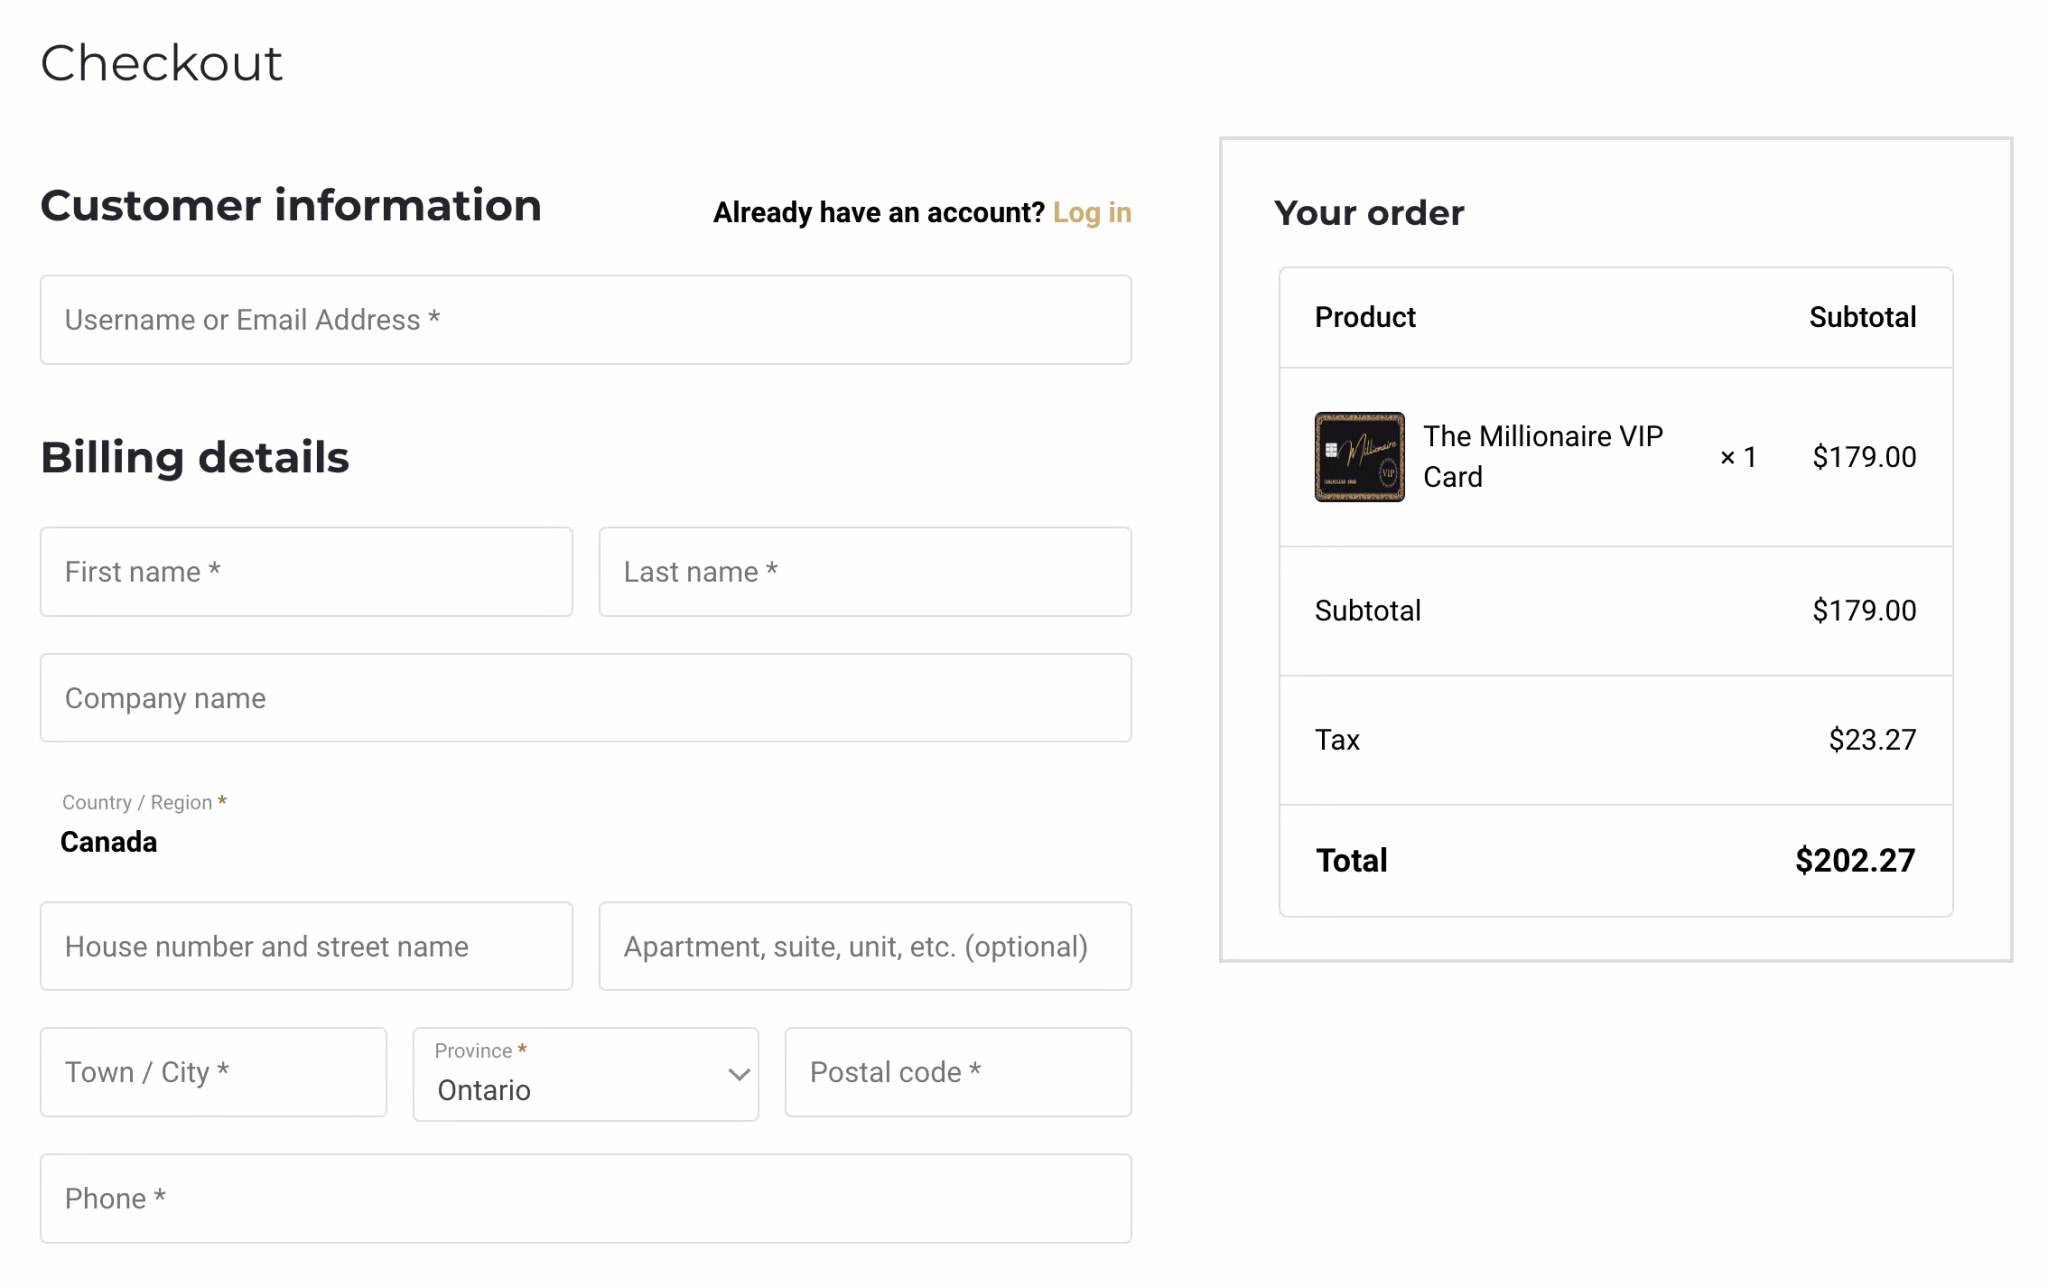
Task: Click the Billing details heading
Action: click(x=195, y=457)
